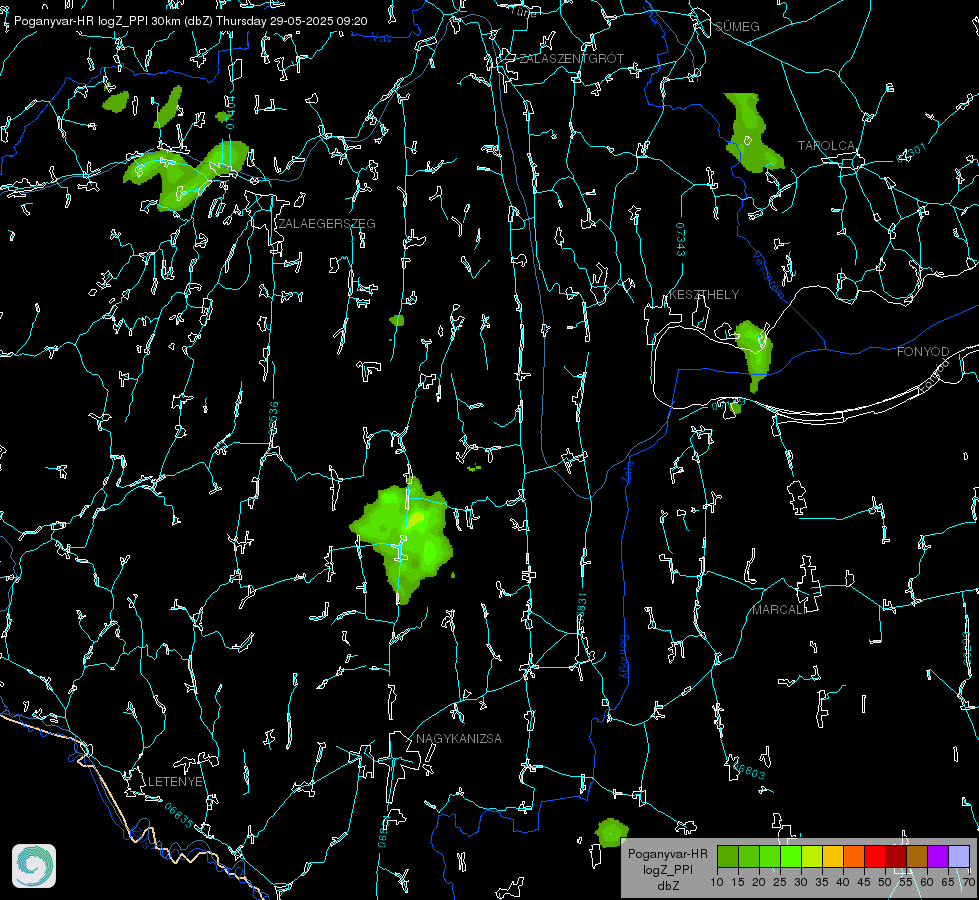This screenshot has width=979, height=900.
Task: Click the FONYÓD city label
Action: (923, 352)
